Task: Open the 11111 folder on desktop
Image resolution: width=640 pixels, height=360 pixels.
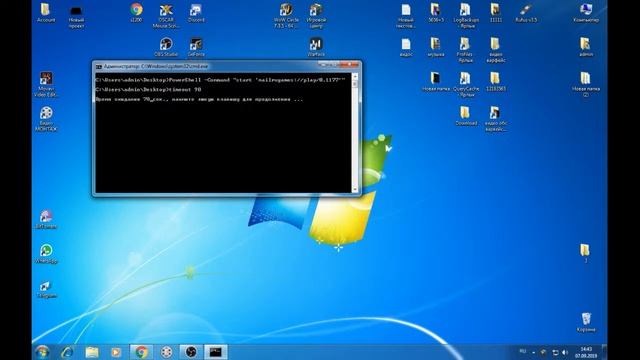Action: (496, 13)
